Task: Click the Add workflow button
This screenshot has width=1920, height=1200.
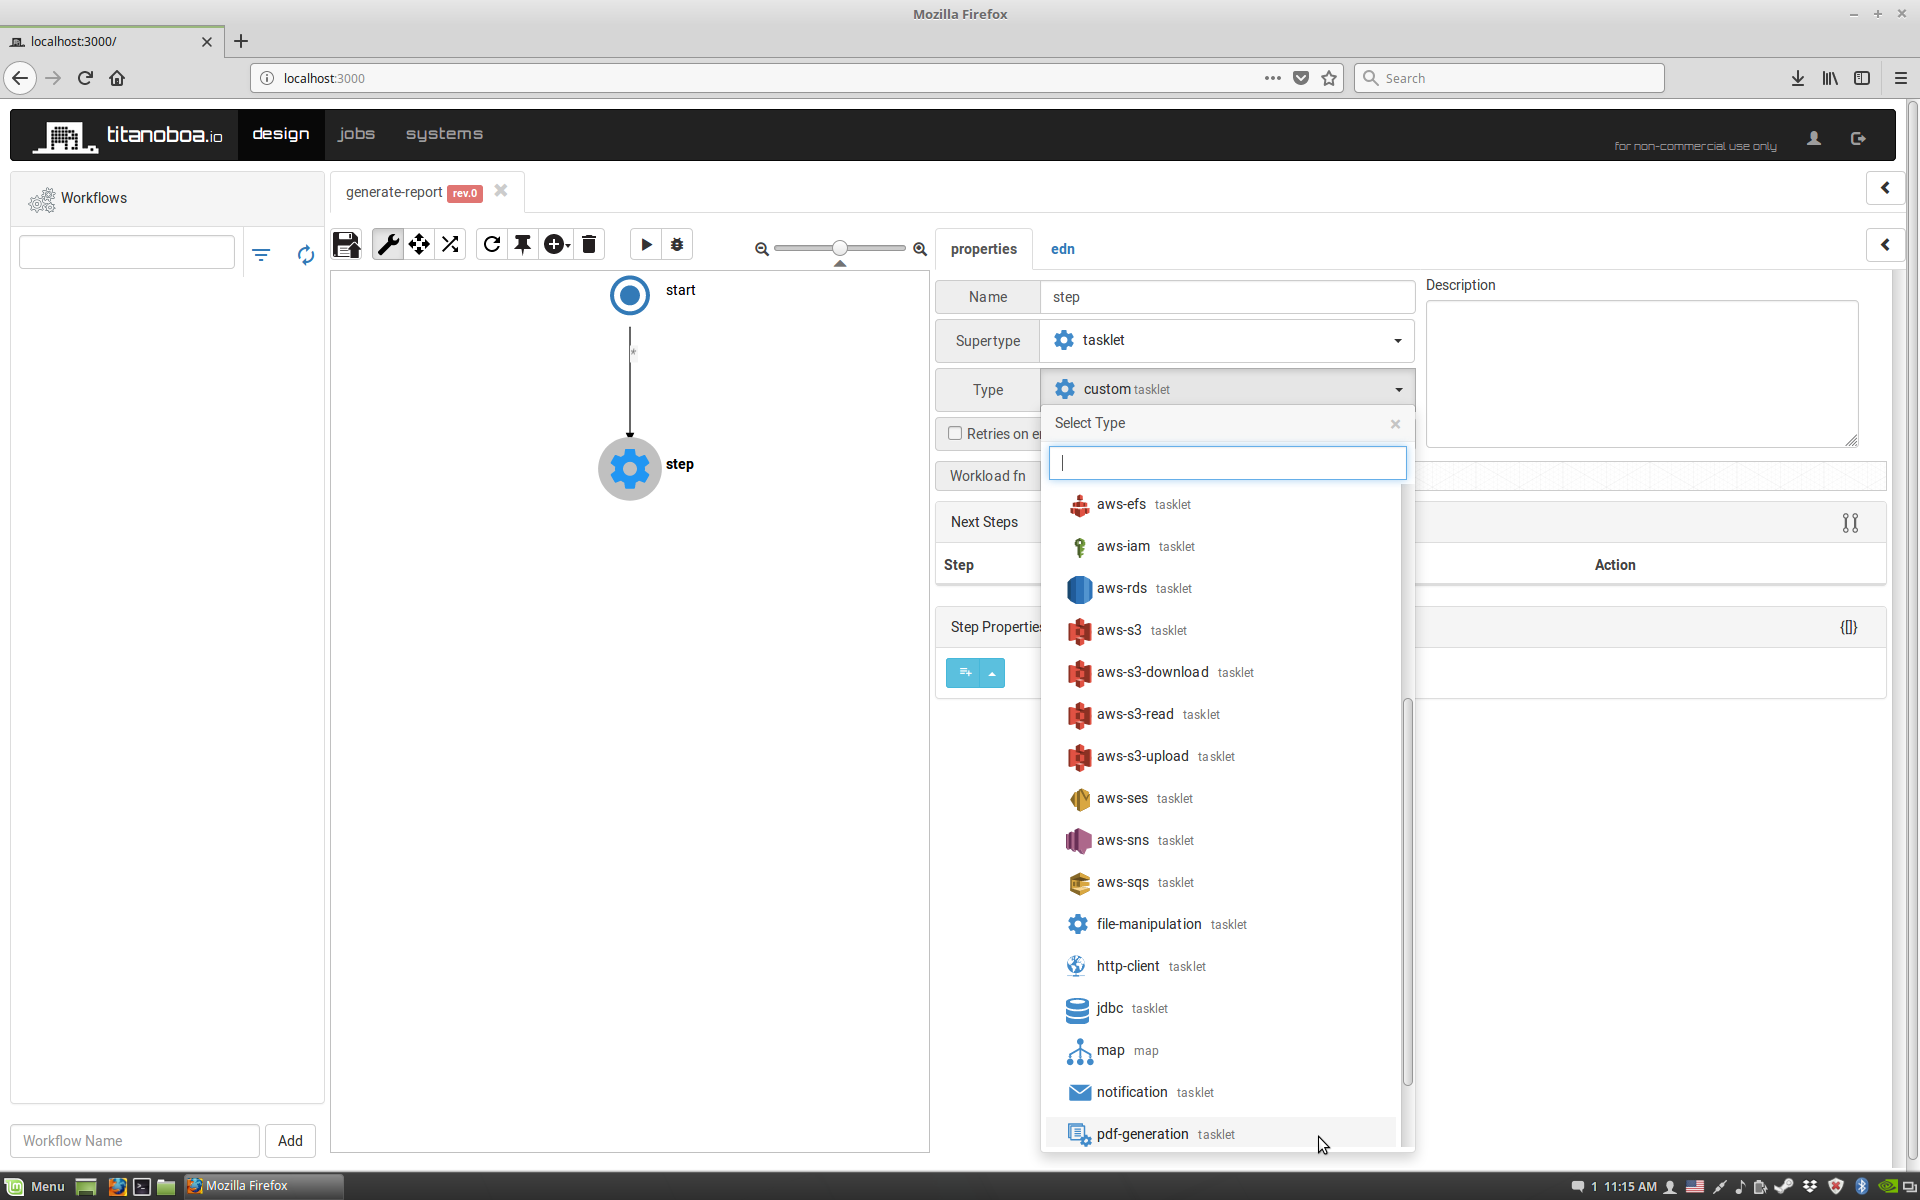Action: [x=290, y=1141]
